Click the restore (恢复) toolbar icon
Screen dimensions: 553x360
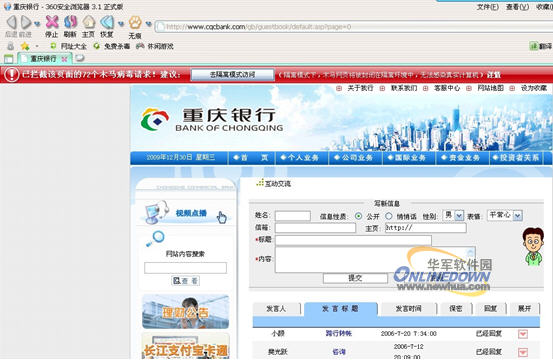(x=107, y=22)
